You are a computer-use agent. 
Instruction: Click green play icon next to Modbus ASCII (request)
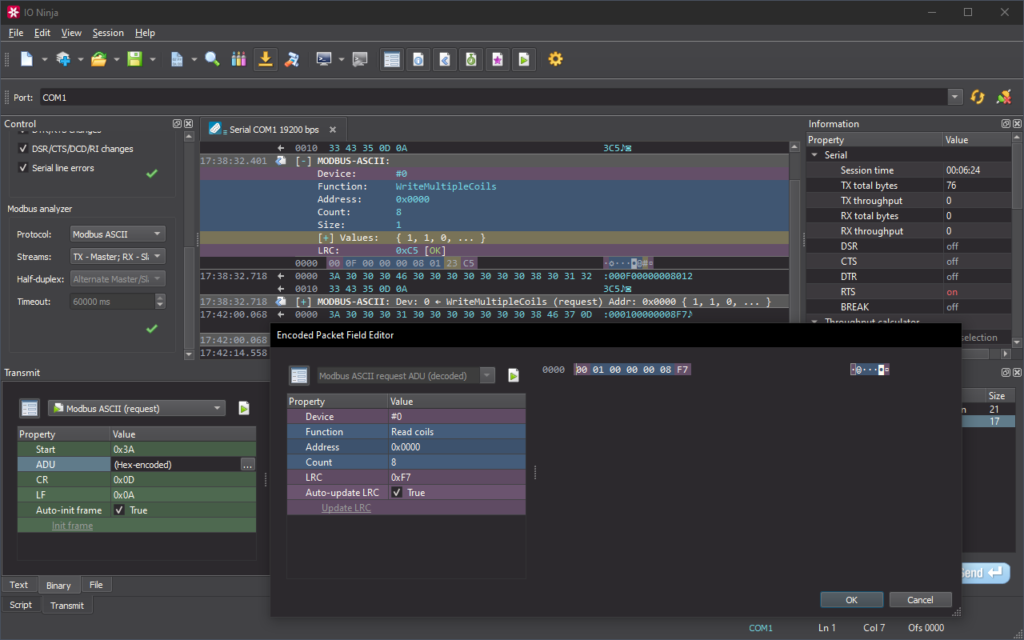243,408
